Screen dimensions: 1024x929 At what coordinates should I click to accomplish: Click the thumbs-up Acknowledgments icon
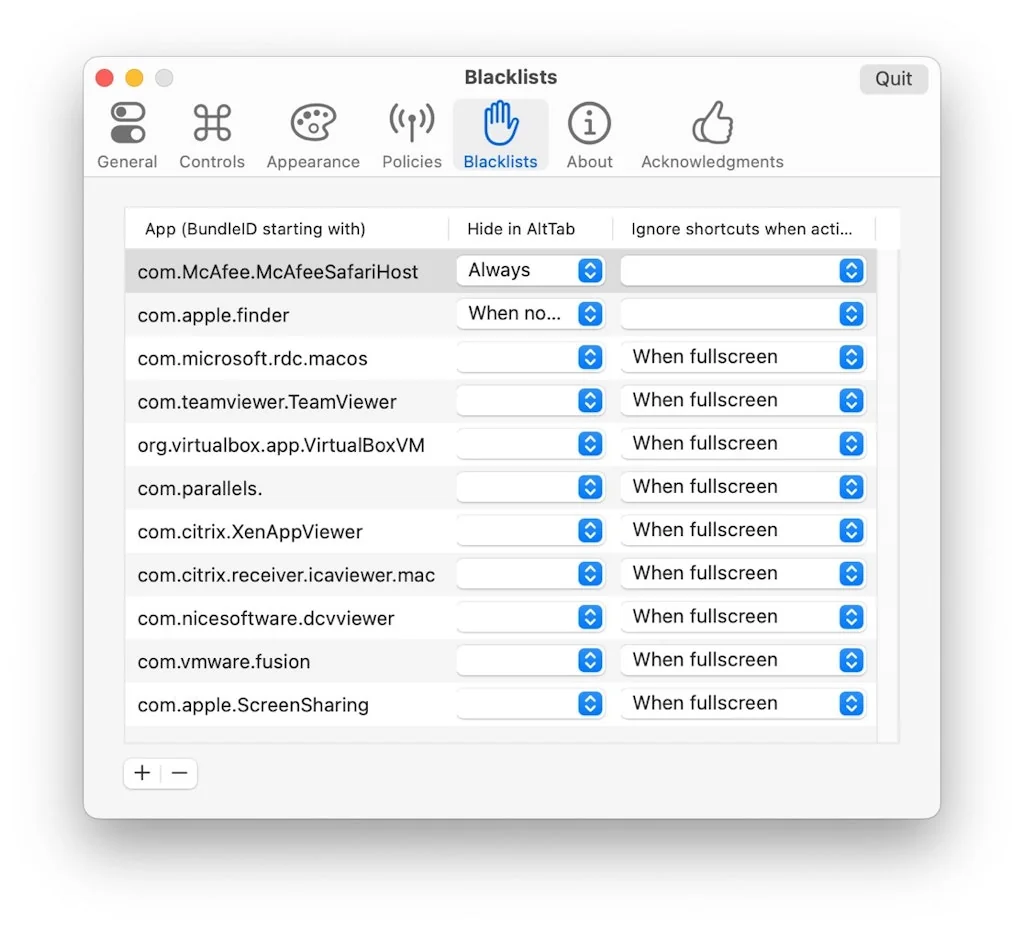tap(711, 122)
